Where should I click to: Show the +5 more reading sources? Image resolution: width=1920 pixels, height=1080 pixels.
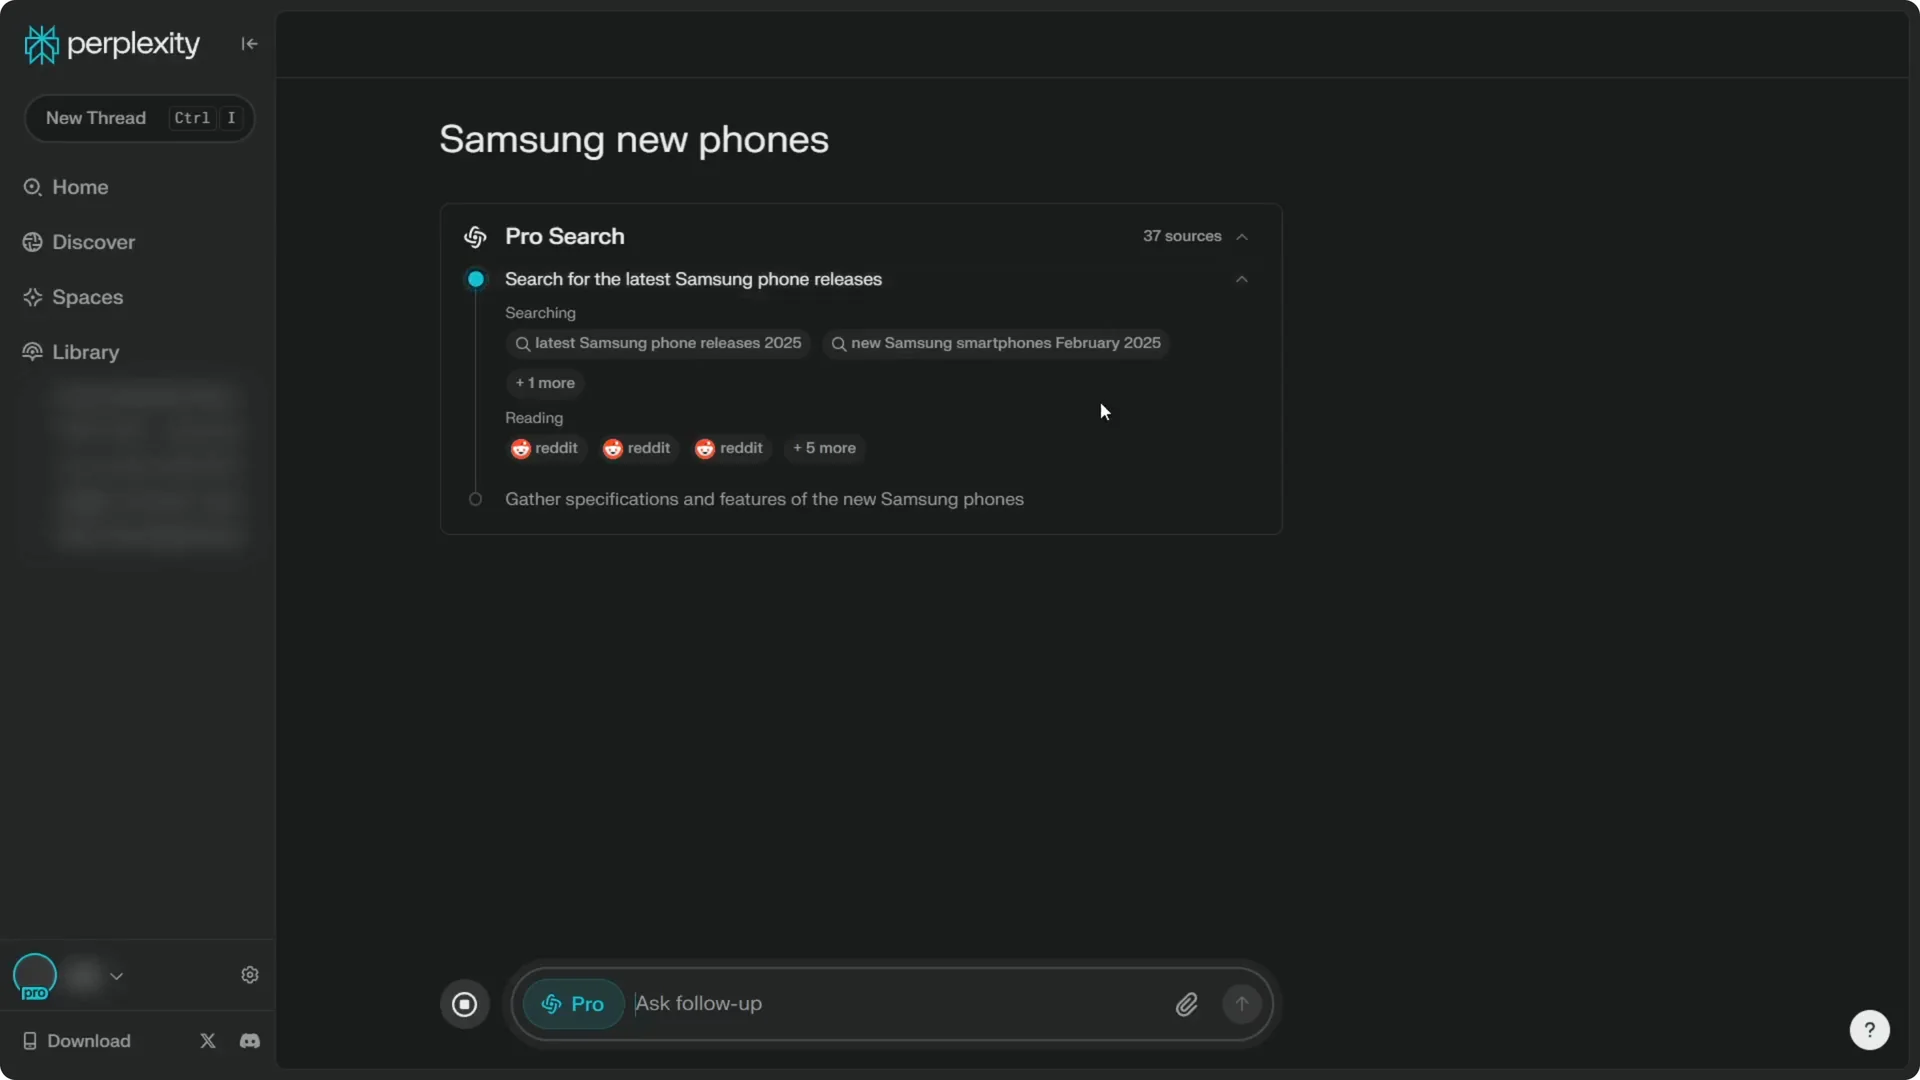[824, 448]
